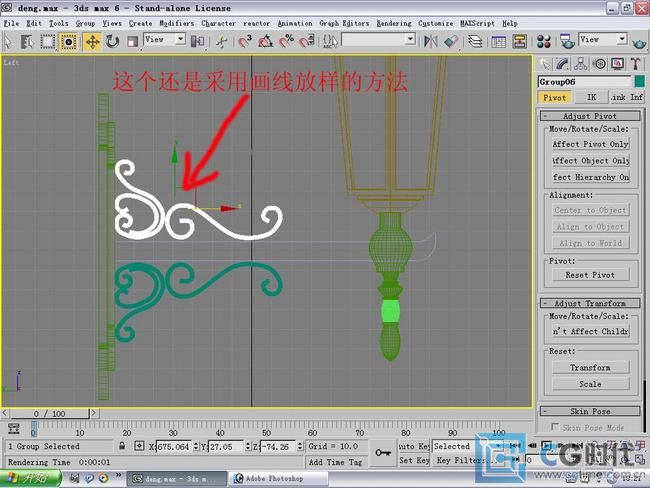
Task: Collapse the Adjust Pivot rollout
Action: [590, 116]
